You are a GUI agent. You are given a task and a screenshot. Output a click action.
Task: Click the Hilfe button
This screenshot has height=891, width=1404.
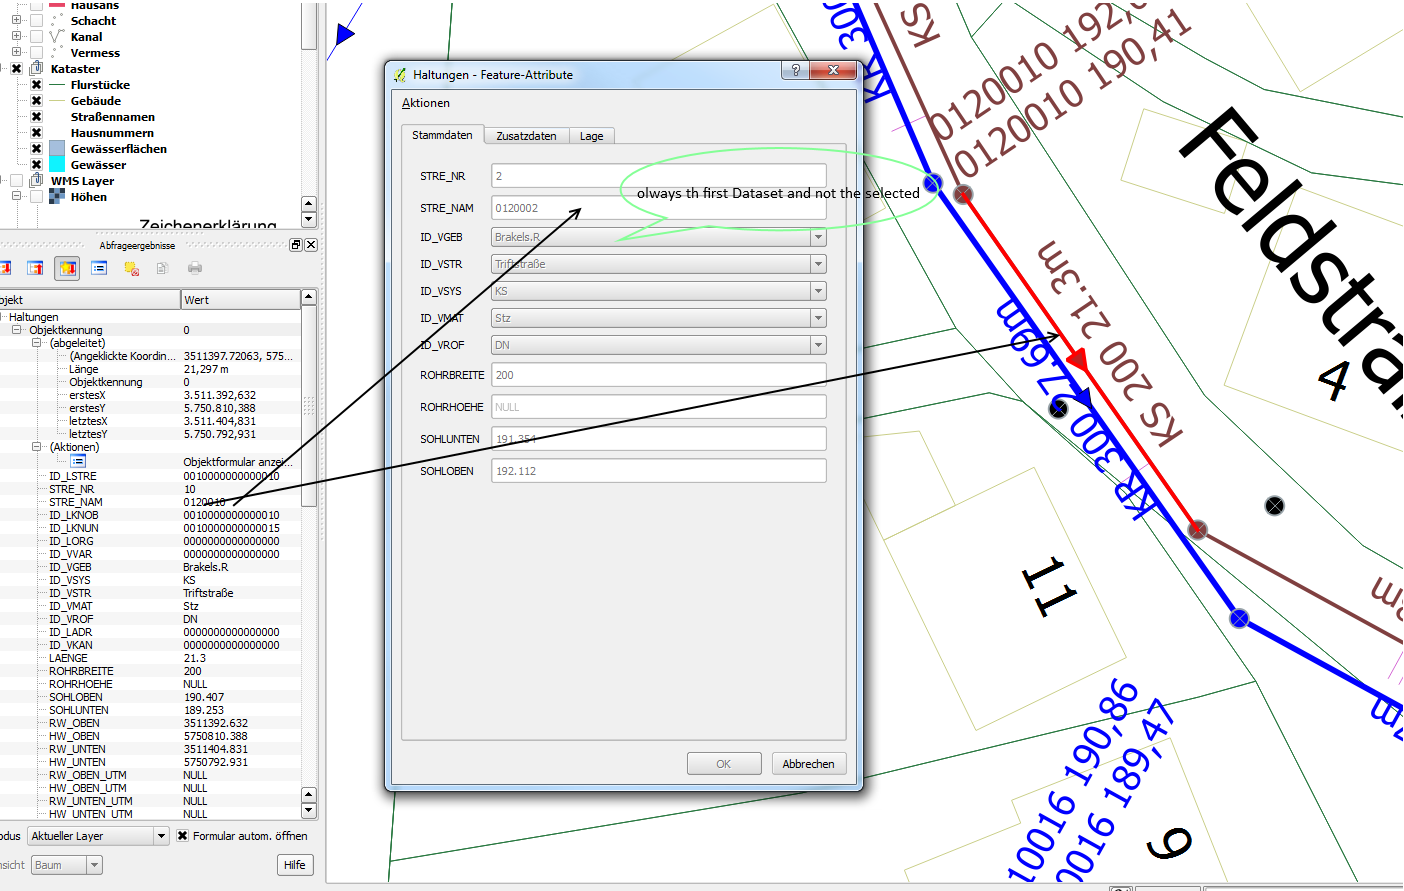pos(294,865)
